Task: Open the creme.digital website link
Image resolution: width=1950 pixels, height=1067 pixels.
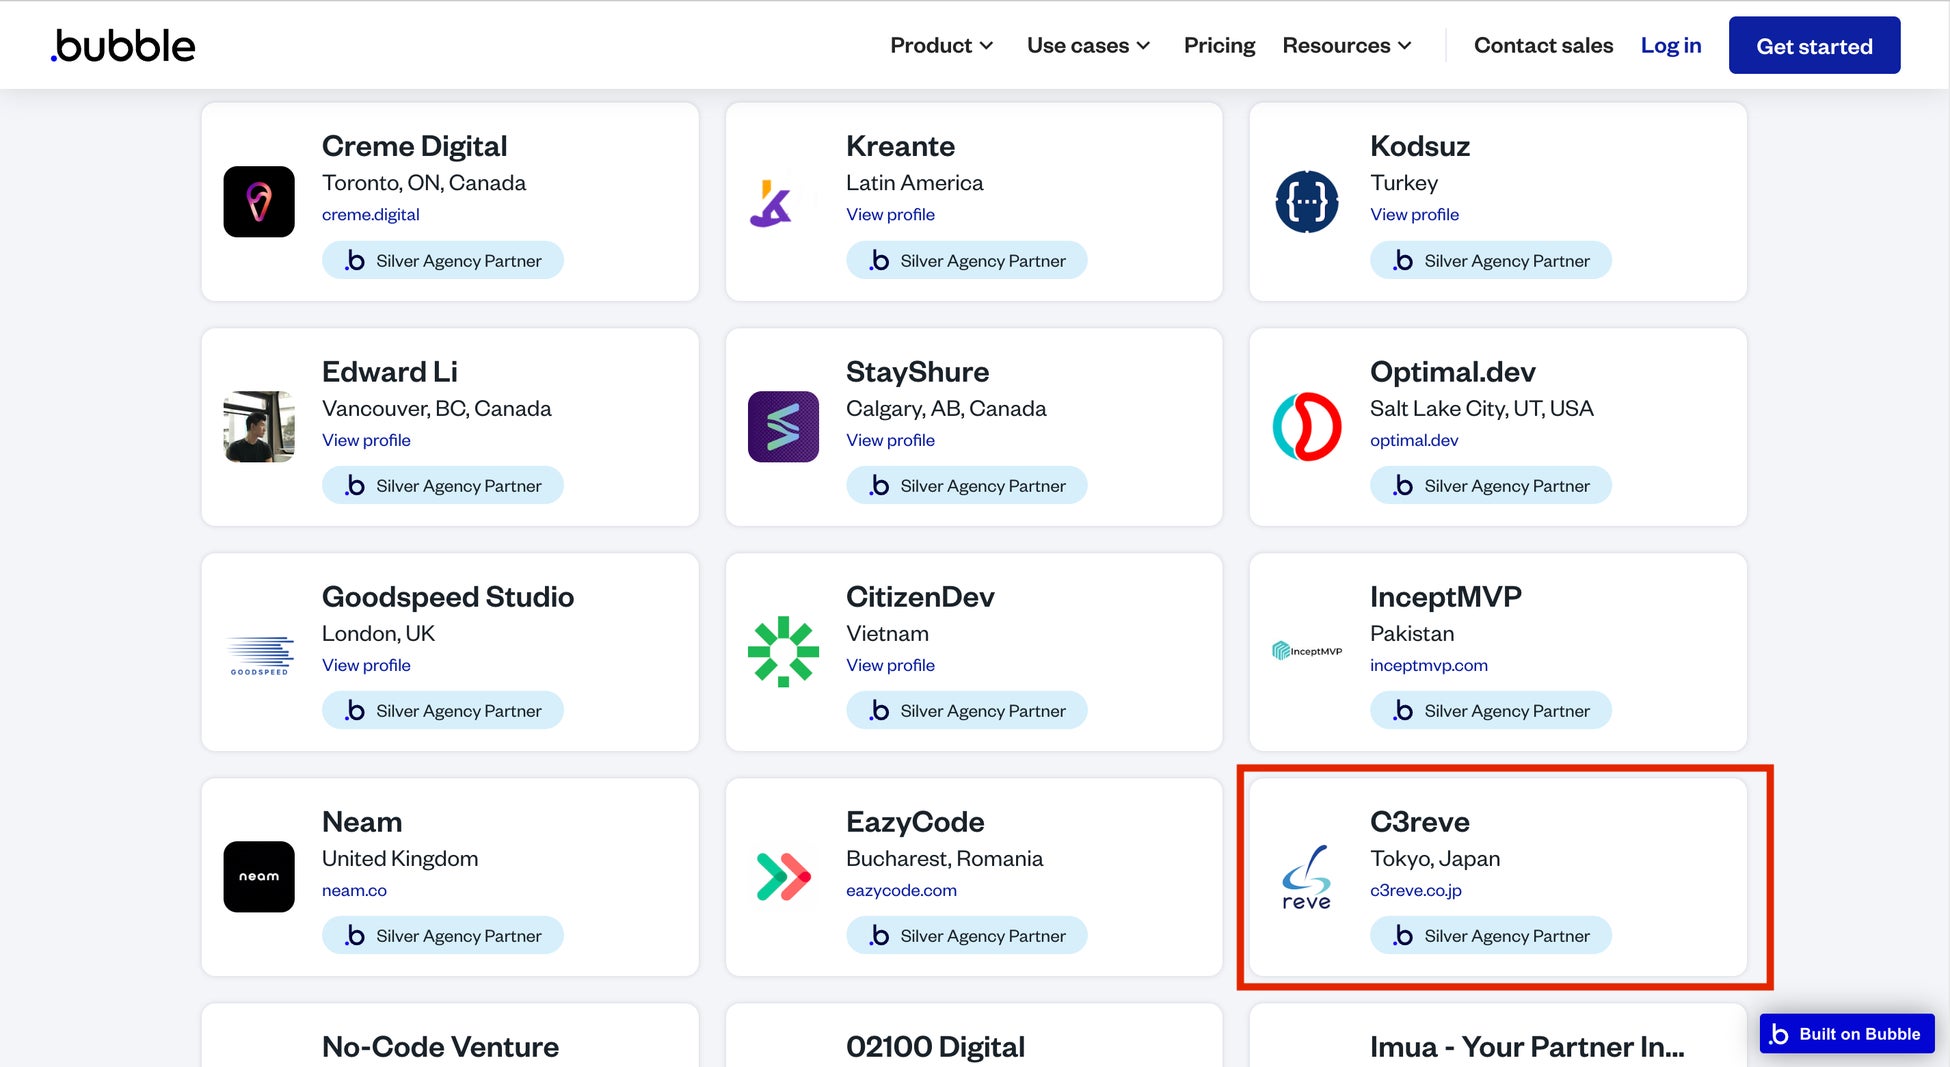Action: tap(370, 215)
